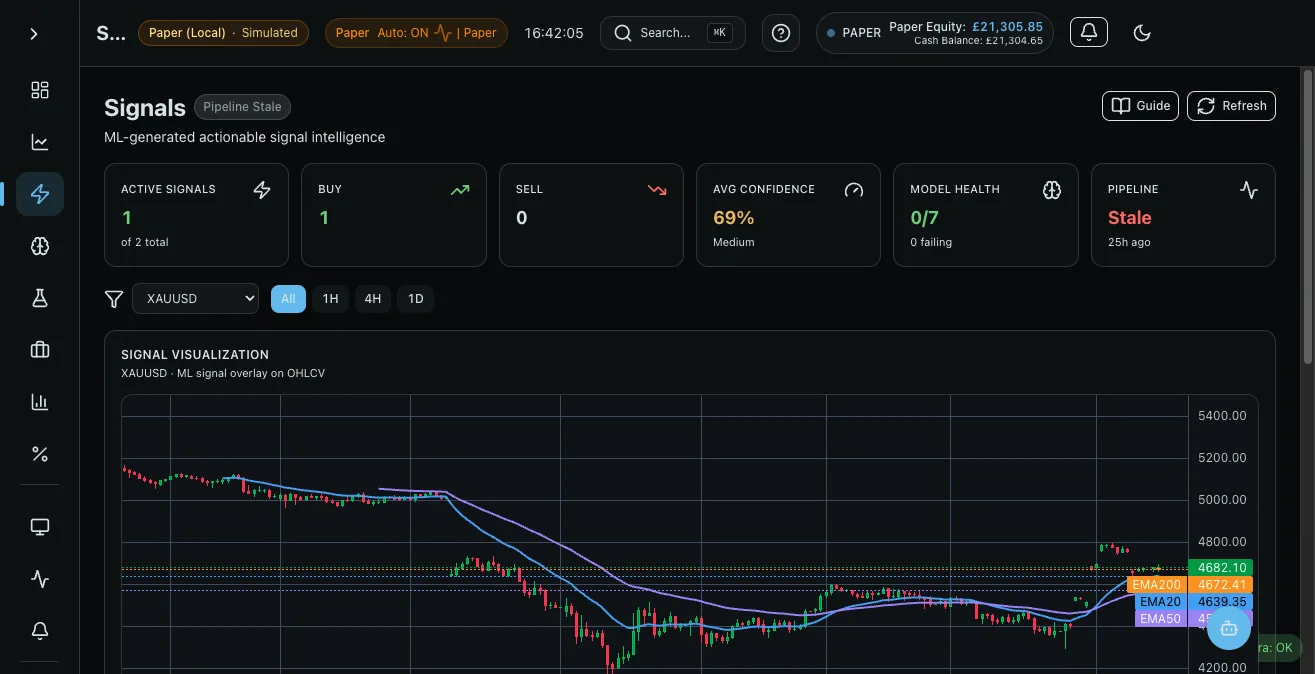
Task: Click the Signal Visualization heading
Action: 195,354
